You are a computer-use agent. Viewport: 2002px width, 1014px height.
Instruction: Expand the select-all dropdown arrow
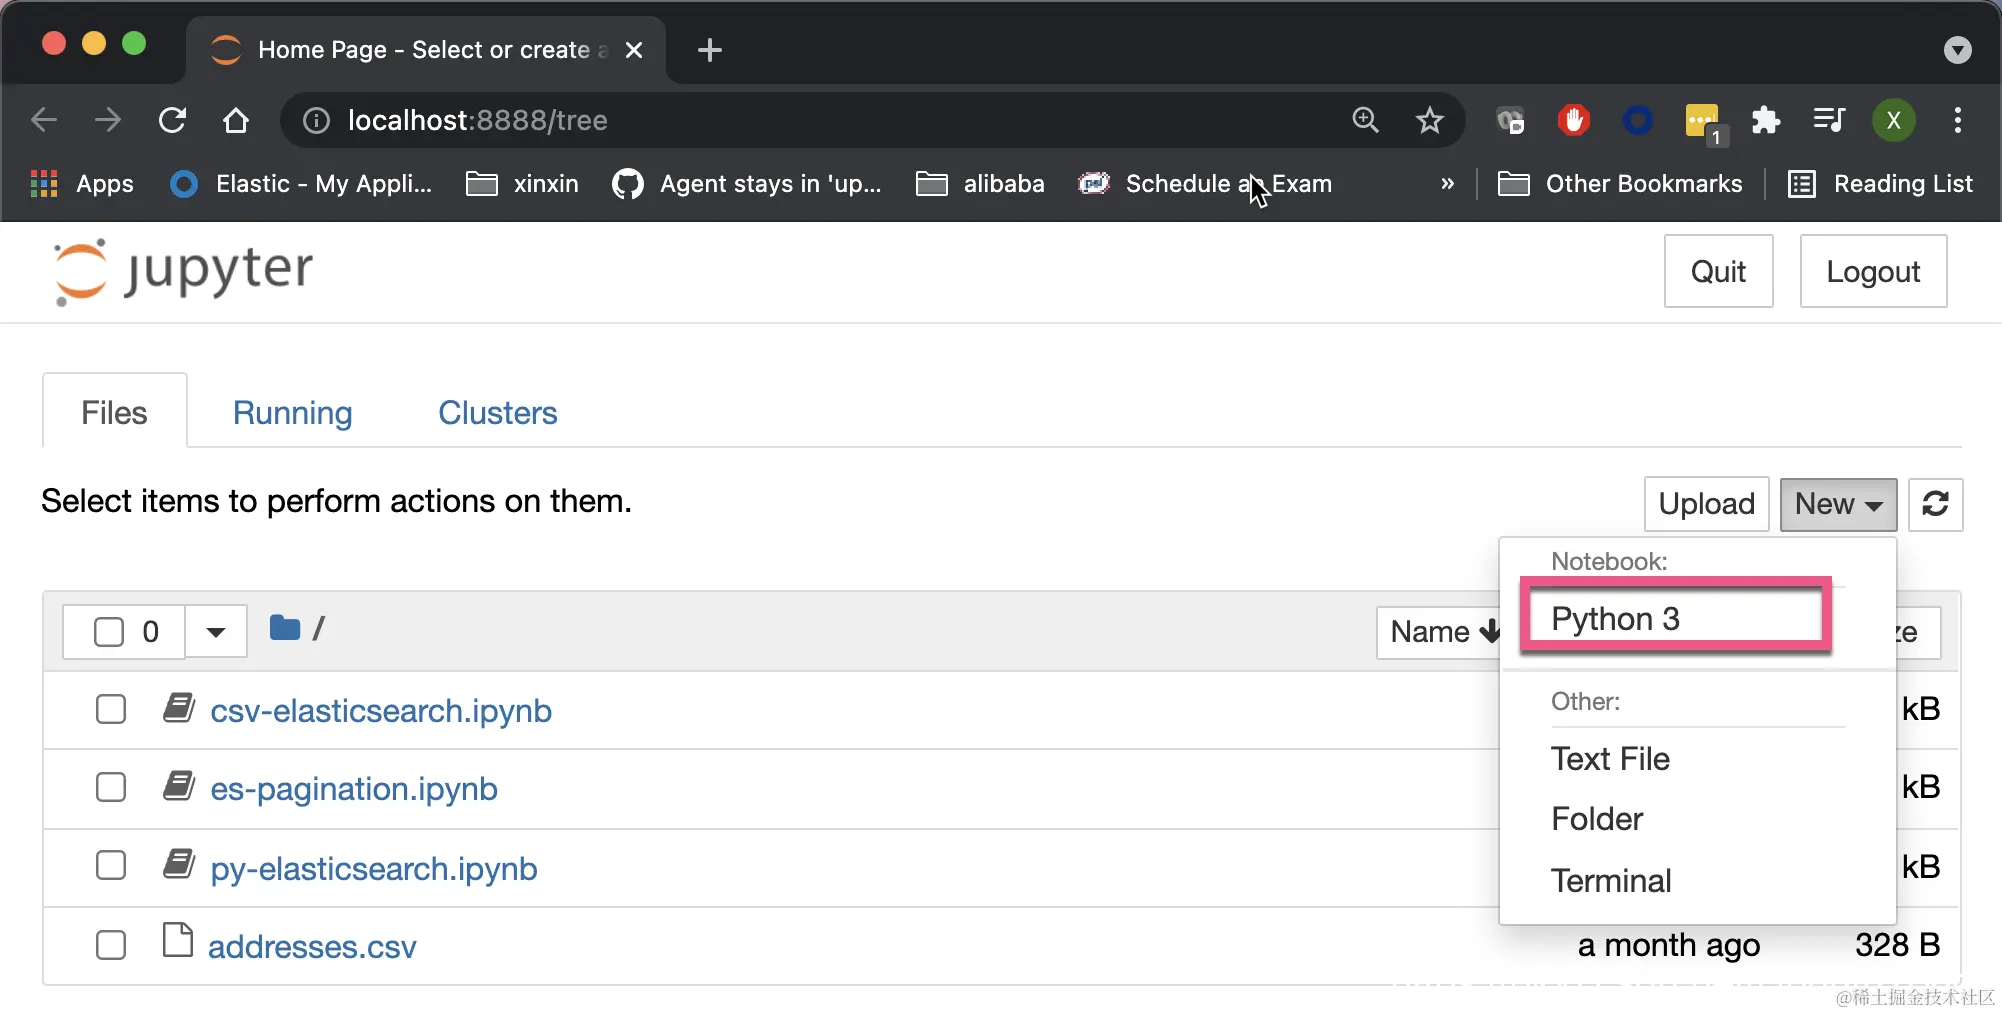click(x=215, y=632)
